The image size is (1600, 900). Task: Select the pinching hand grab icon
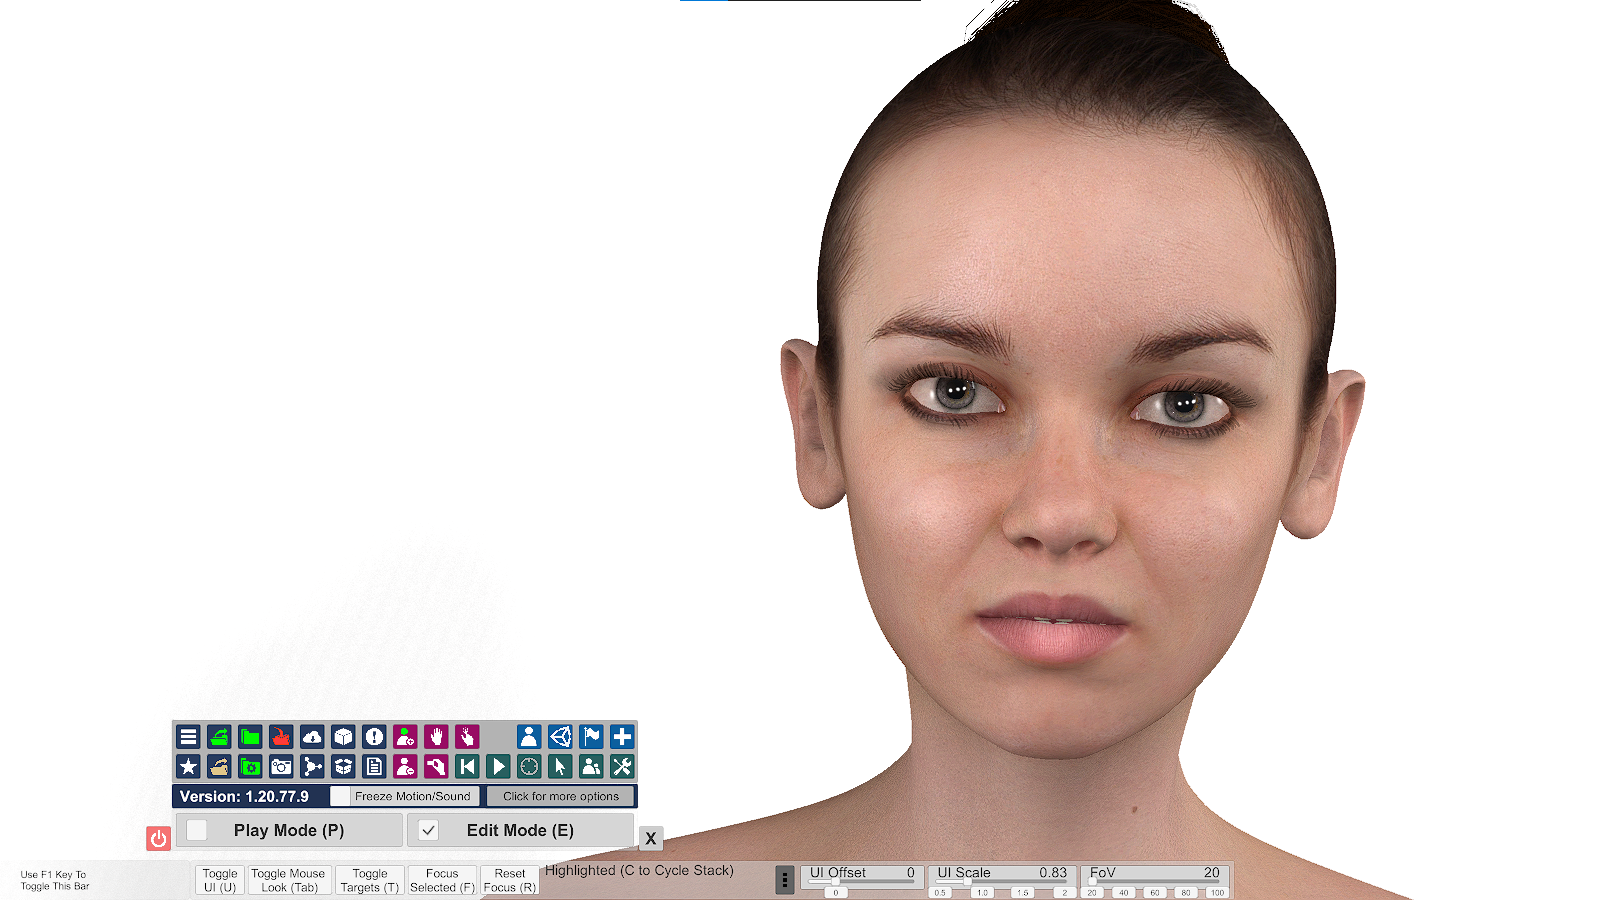pos(436,767)
